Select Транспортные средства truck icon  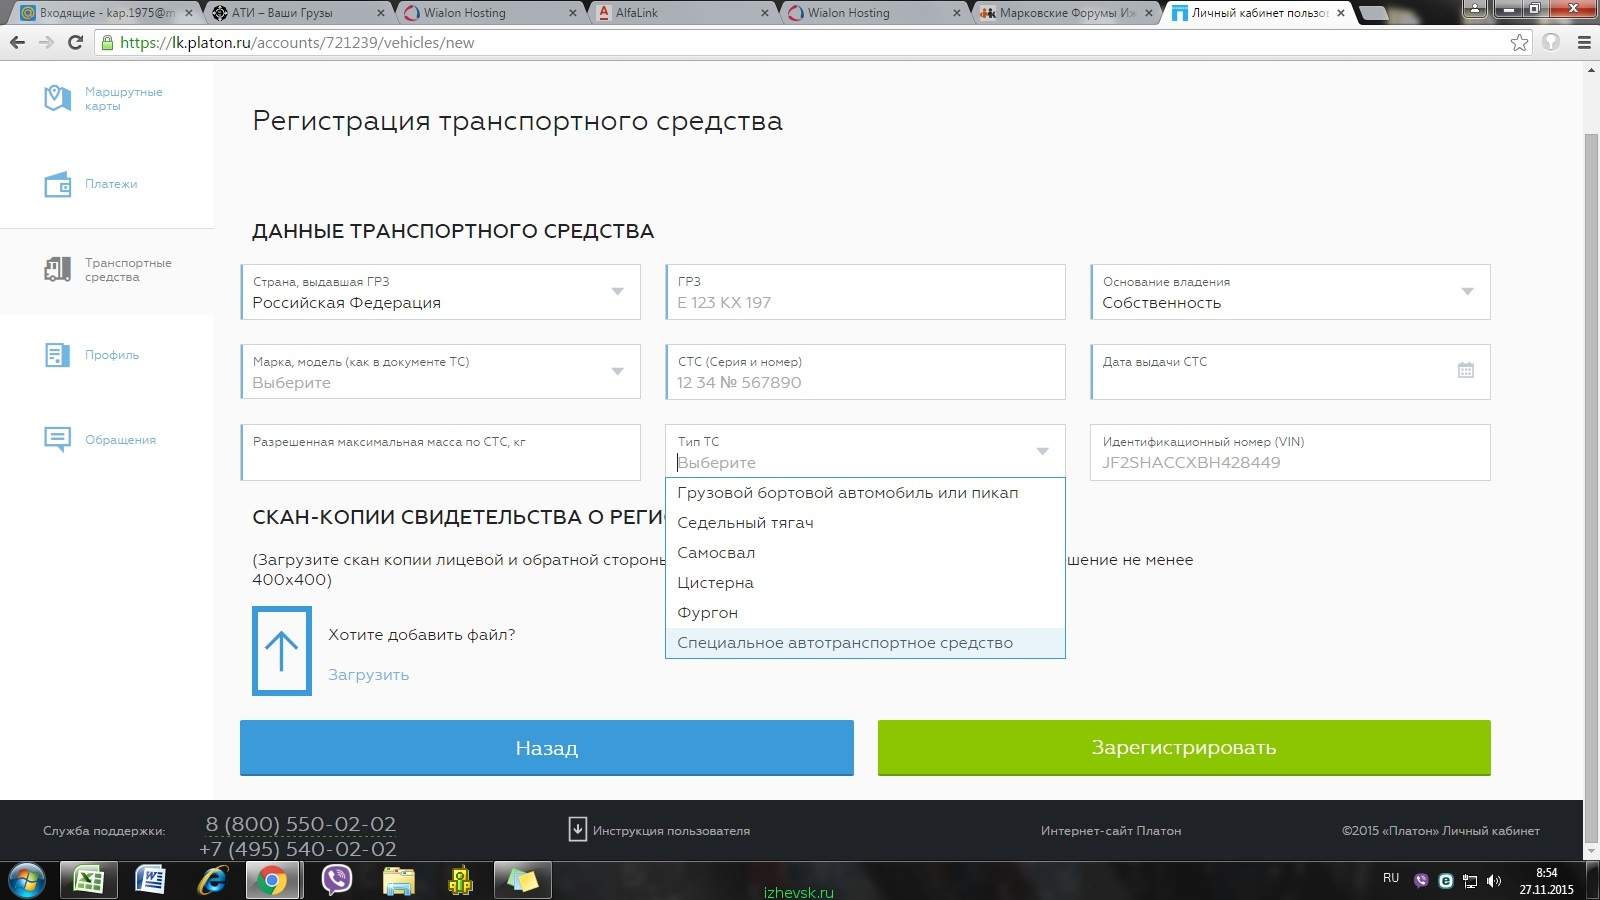57,269
